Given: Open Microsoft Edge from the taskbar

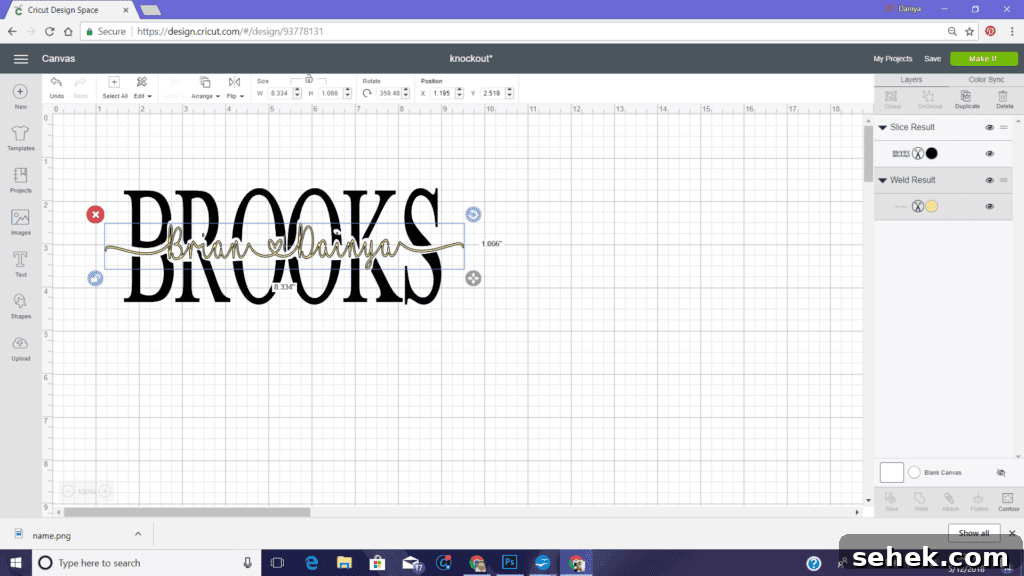Looking at the screenshot, I should coord(311,562).
